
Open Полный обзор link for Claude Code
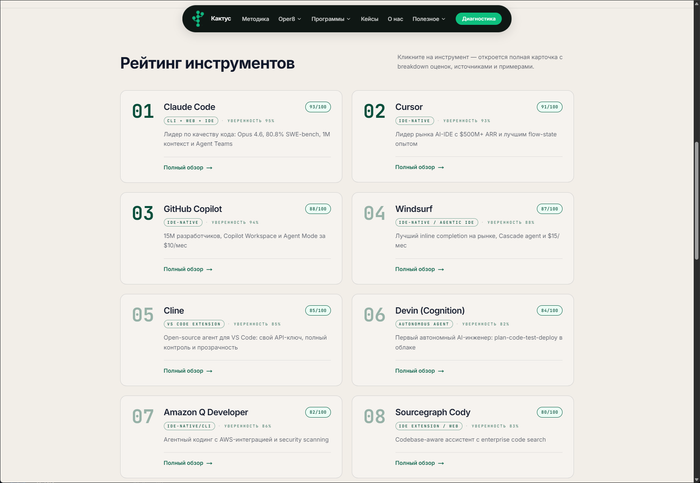click(x=188, y=168)
